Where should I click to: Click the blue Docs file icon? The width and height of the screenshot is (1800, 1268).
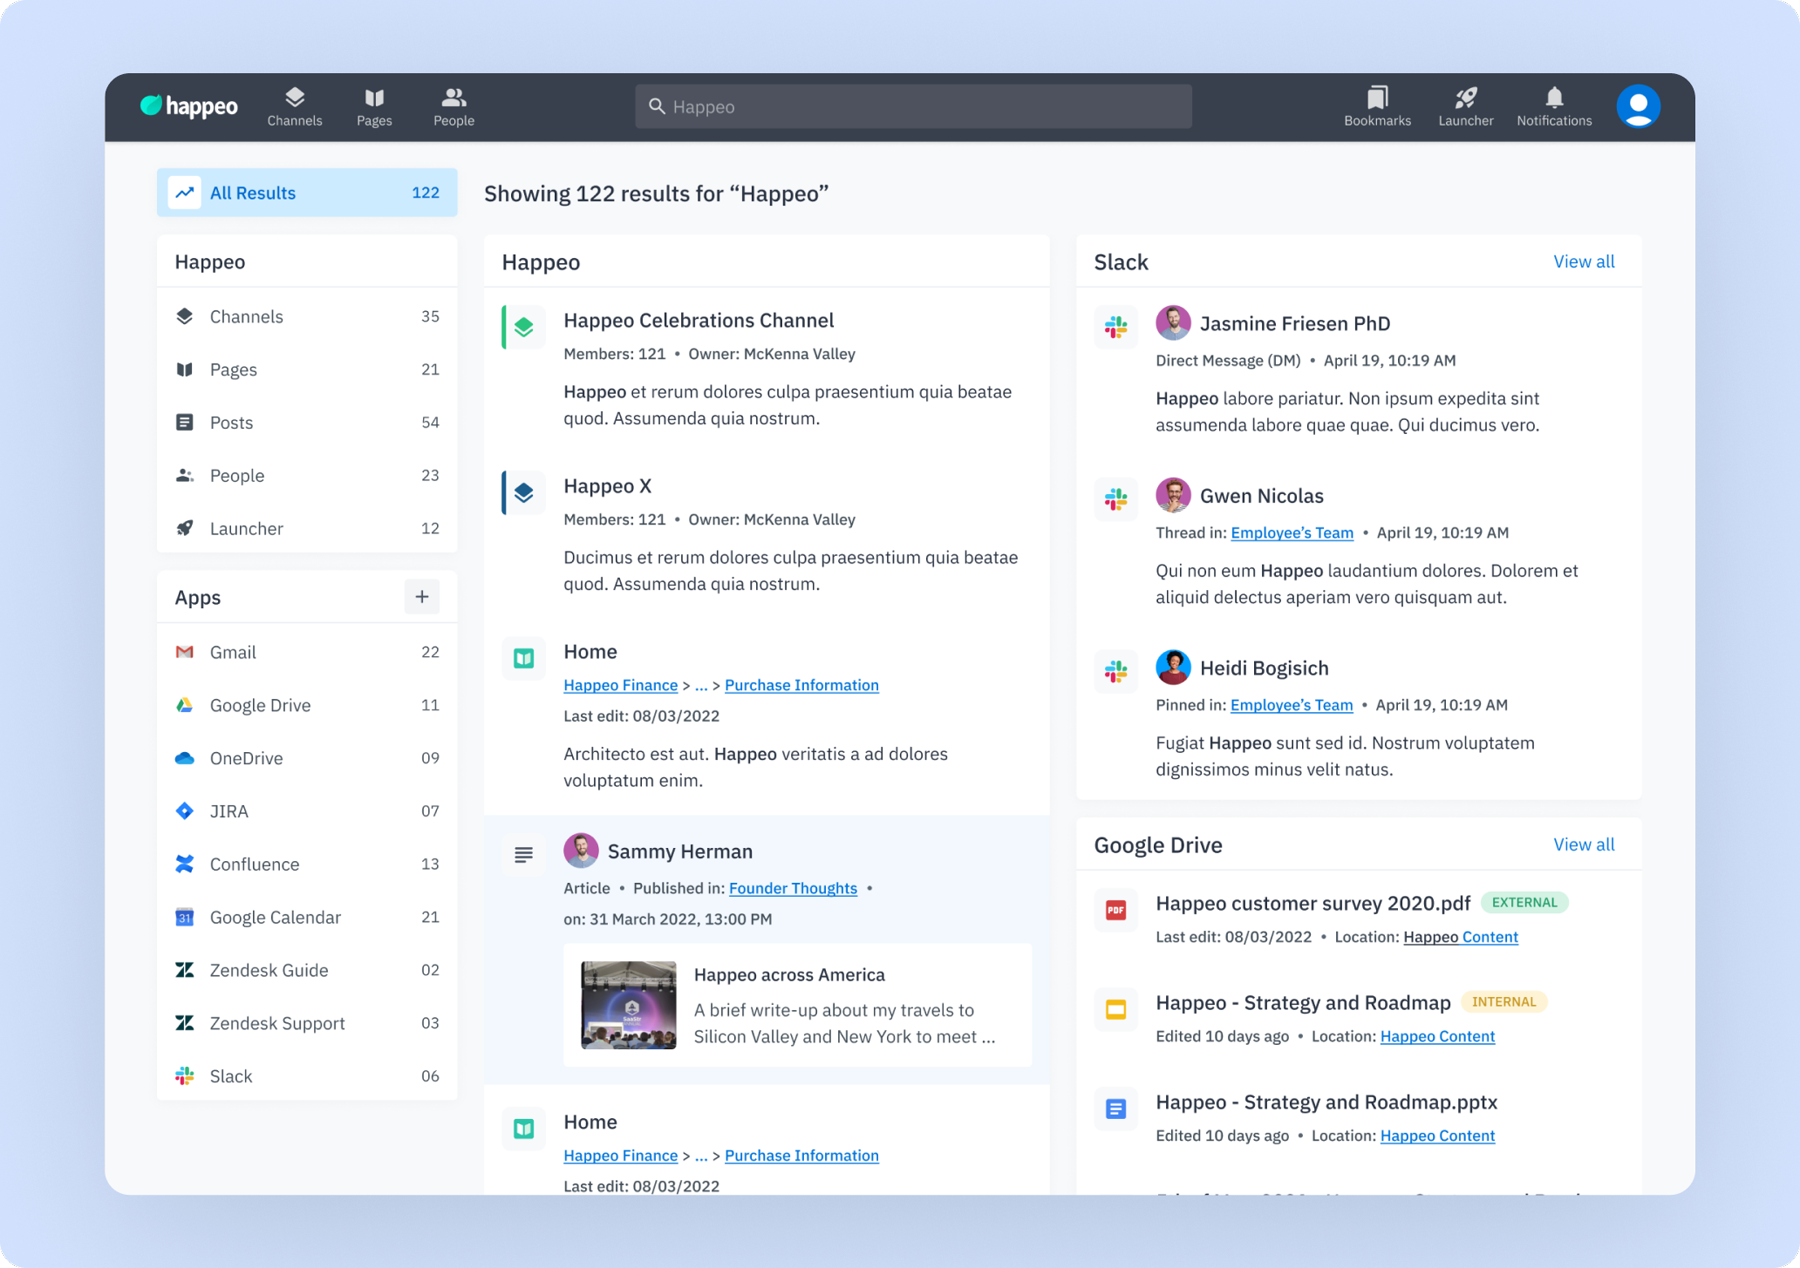[1116, 1108]
